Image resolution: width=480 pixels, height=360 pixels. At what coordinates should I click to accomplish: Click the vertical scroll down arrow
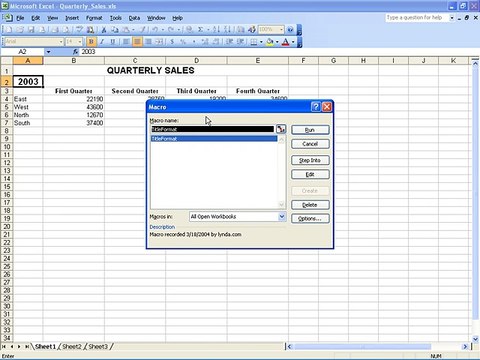click(475, 339)
